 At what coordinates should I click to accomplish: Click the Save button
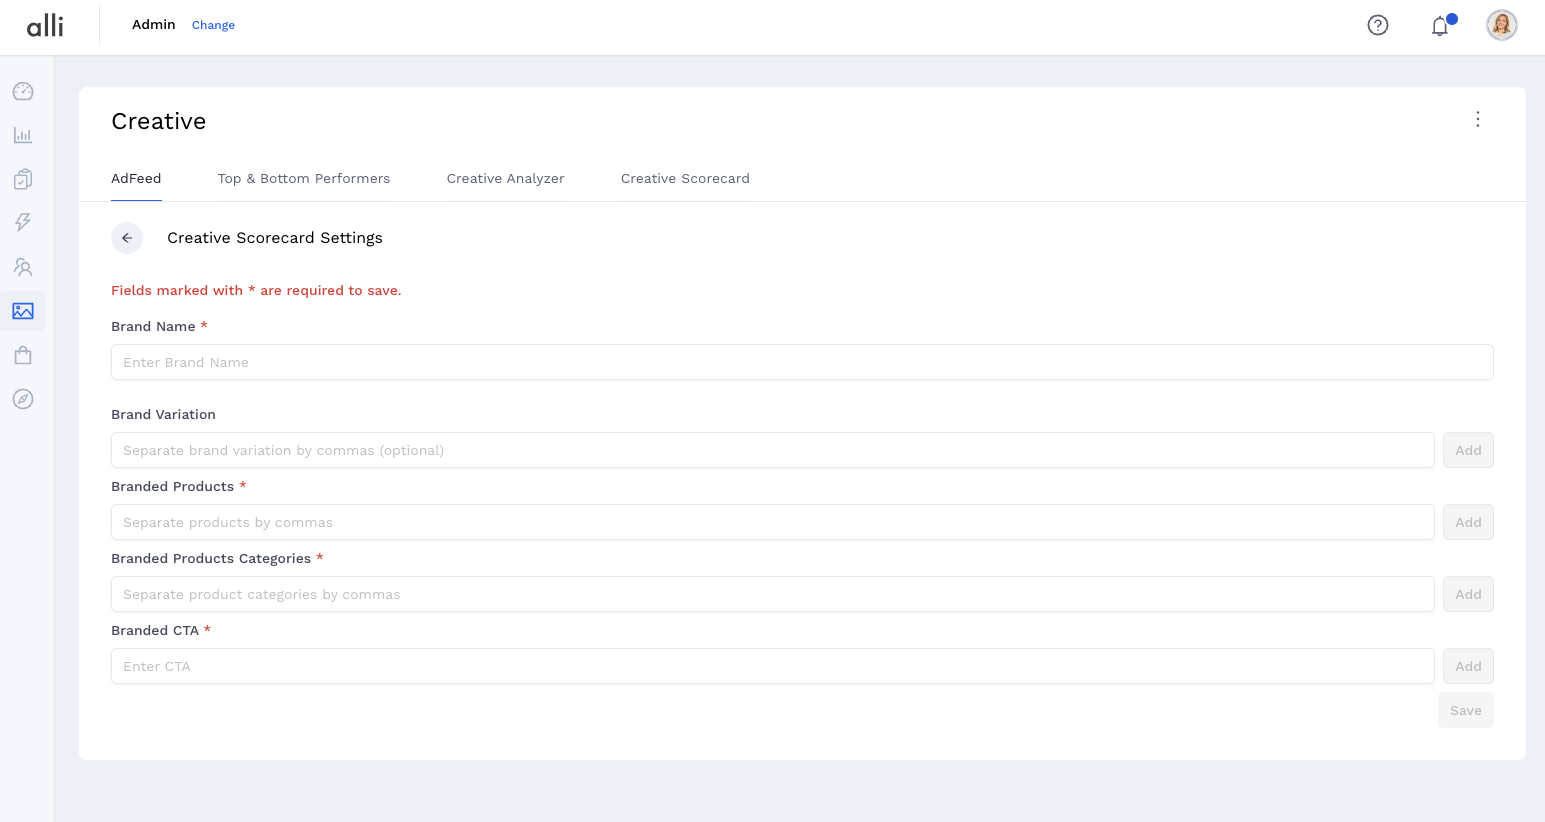pyautogui.click(x=1465, y=710)
